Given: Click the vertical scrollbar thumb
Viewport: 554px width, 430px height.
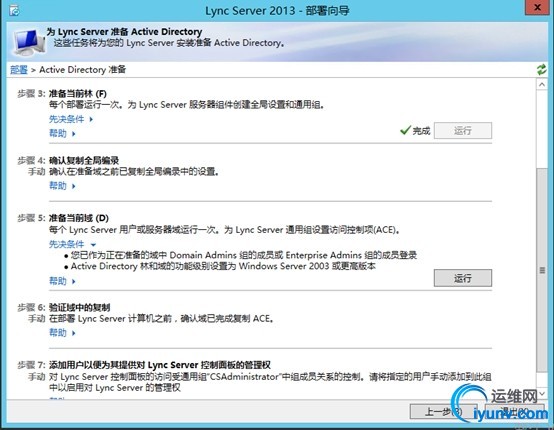Looking at the screenshot, I should [542, 270].
